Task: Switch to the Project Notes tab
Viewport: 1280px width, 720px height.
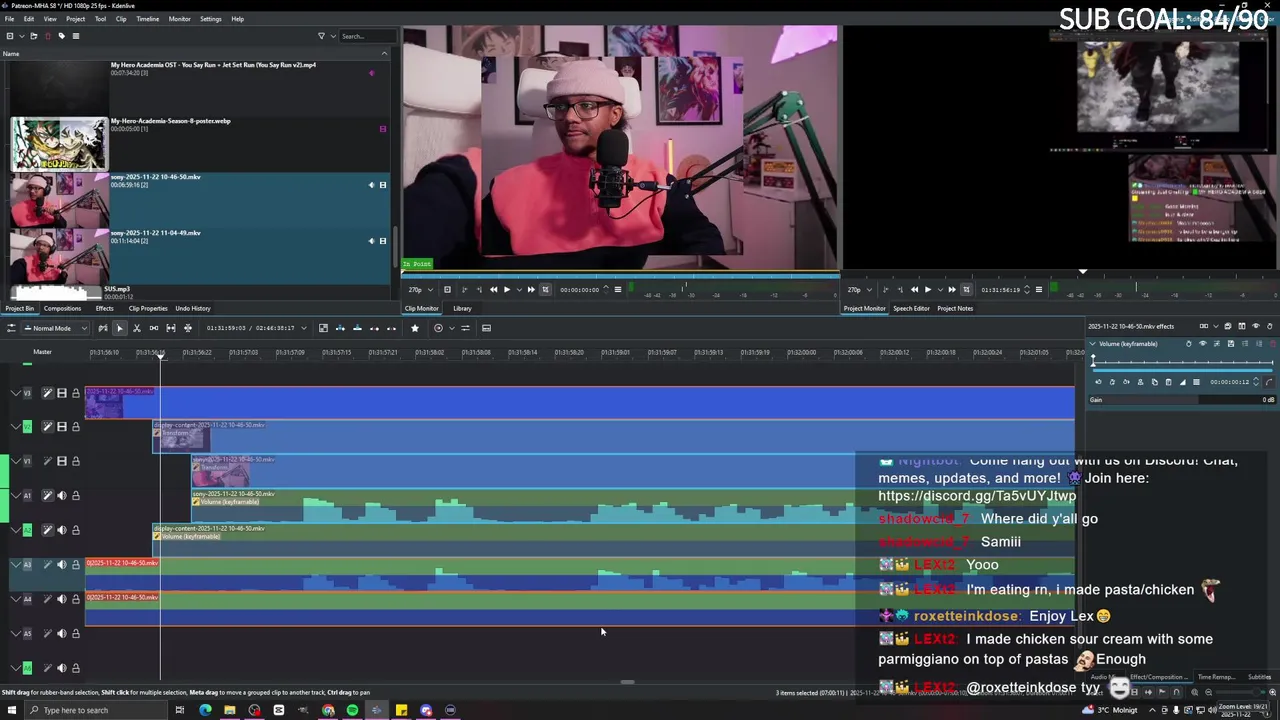Action: pos(955,308)
